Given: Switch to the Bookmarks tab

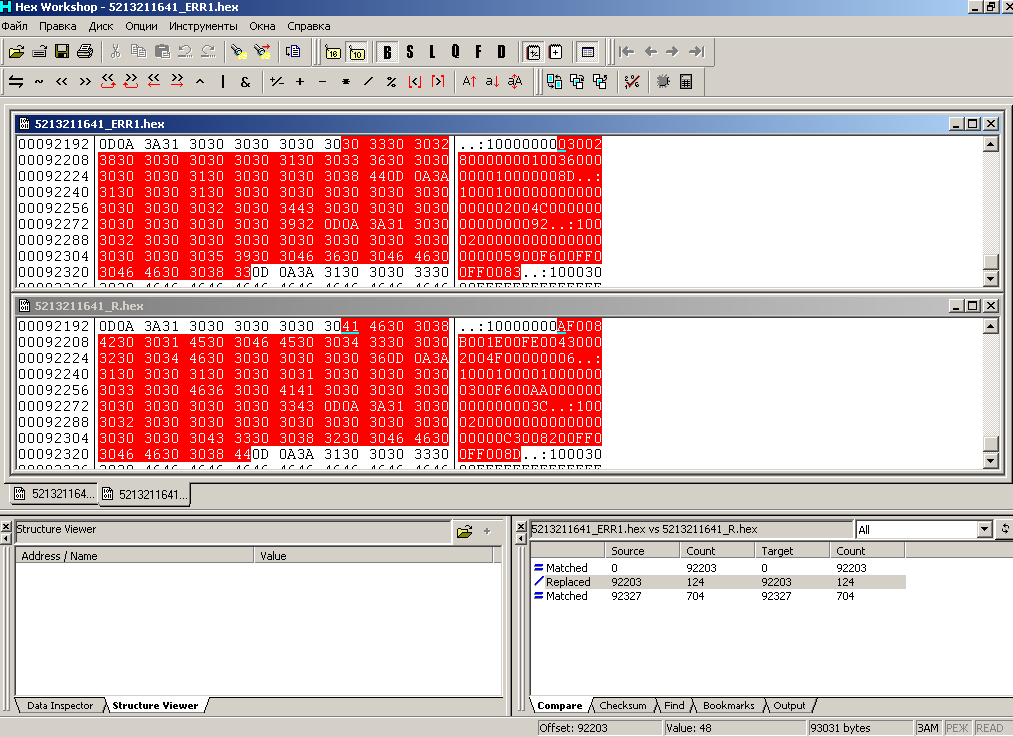Looking at the screenshot, I should [729, 705].
